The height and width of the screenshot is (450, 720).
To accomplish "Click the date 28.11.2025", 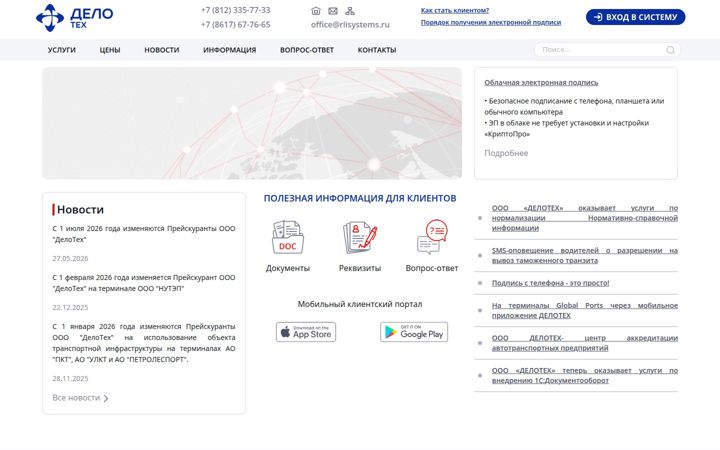I will (70, 379).
